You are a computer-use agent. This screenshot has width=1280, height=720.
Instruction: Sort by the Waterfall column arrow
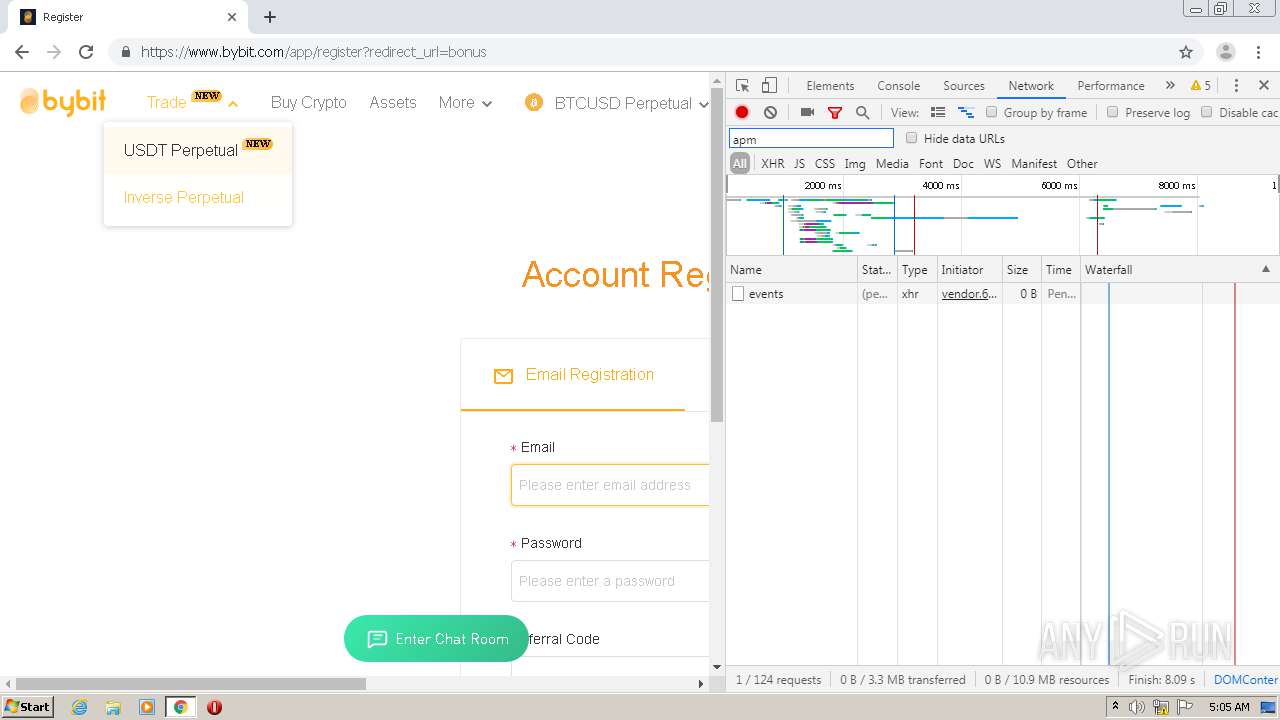pos(1266,269)
